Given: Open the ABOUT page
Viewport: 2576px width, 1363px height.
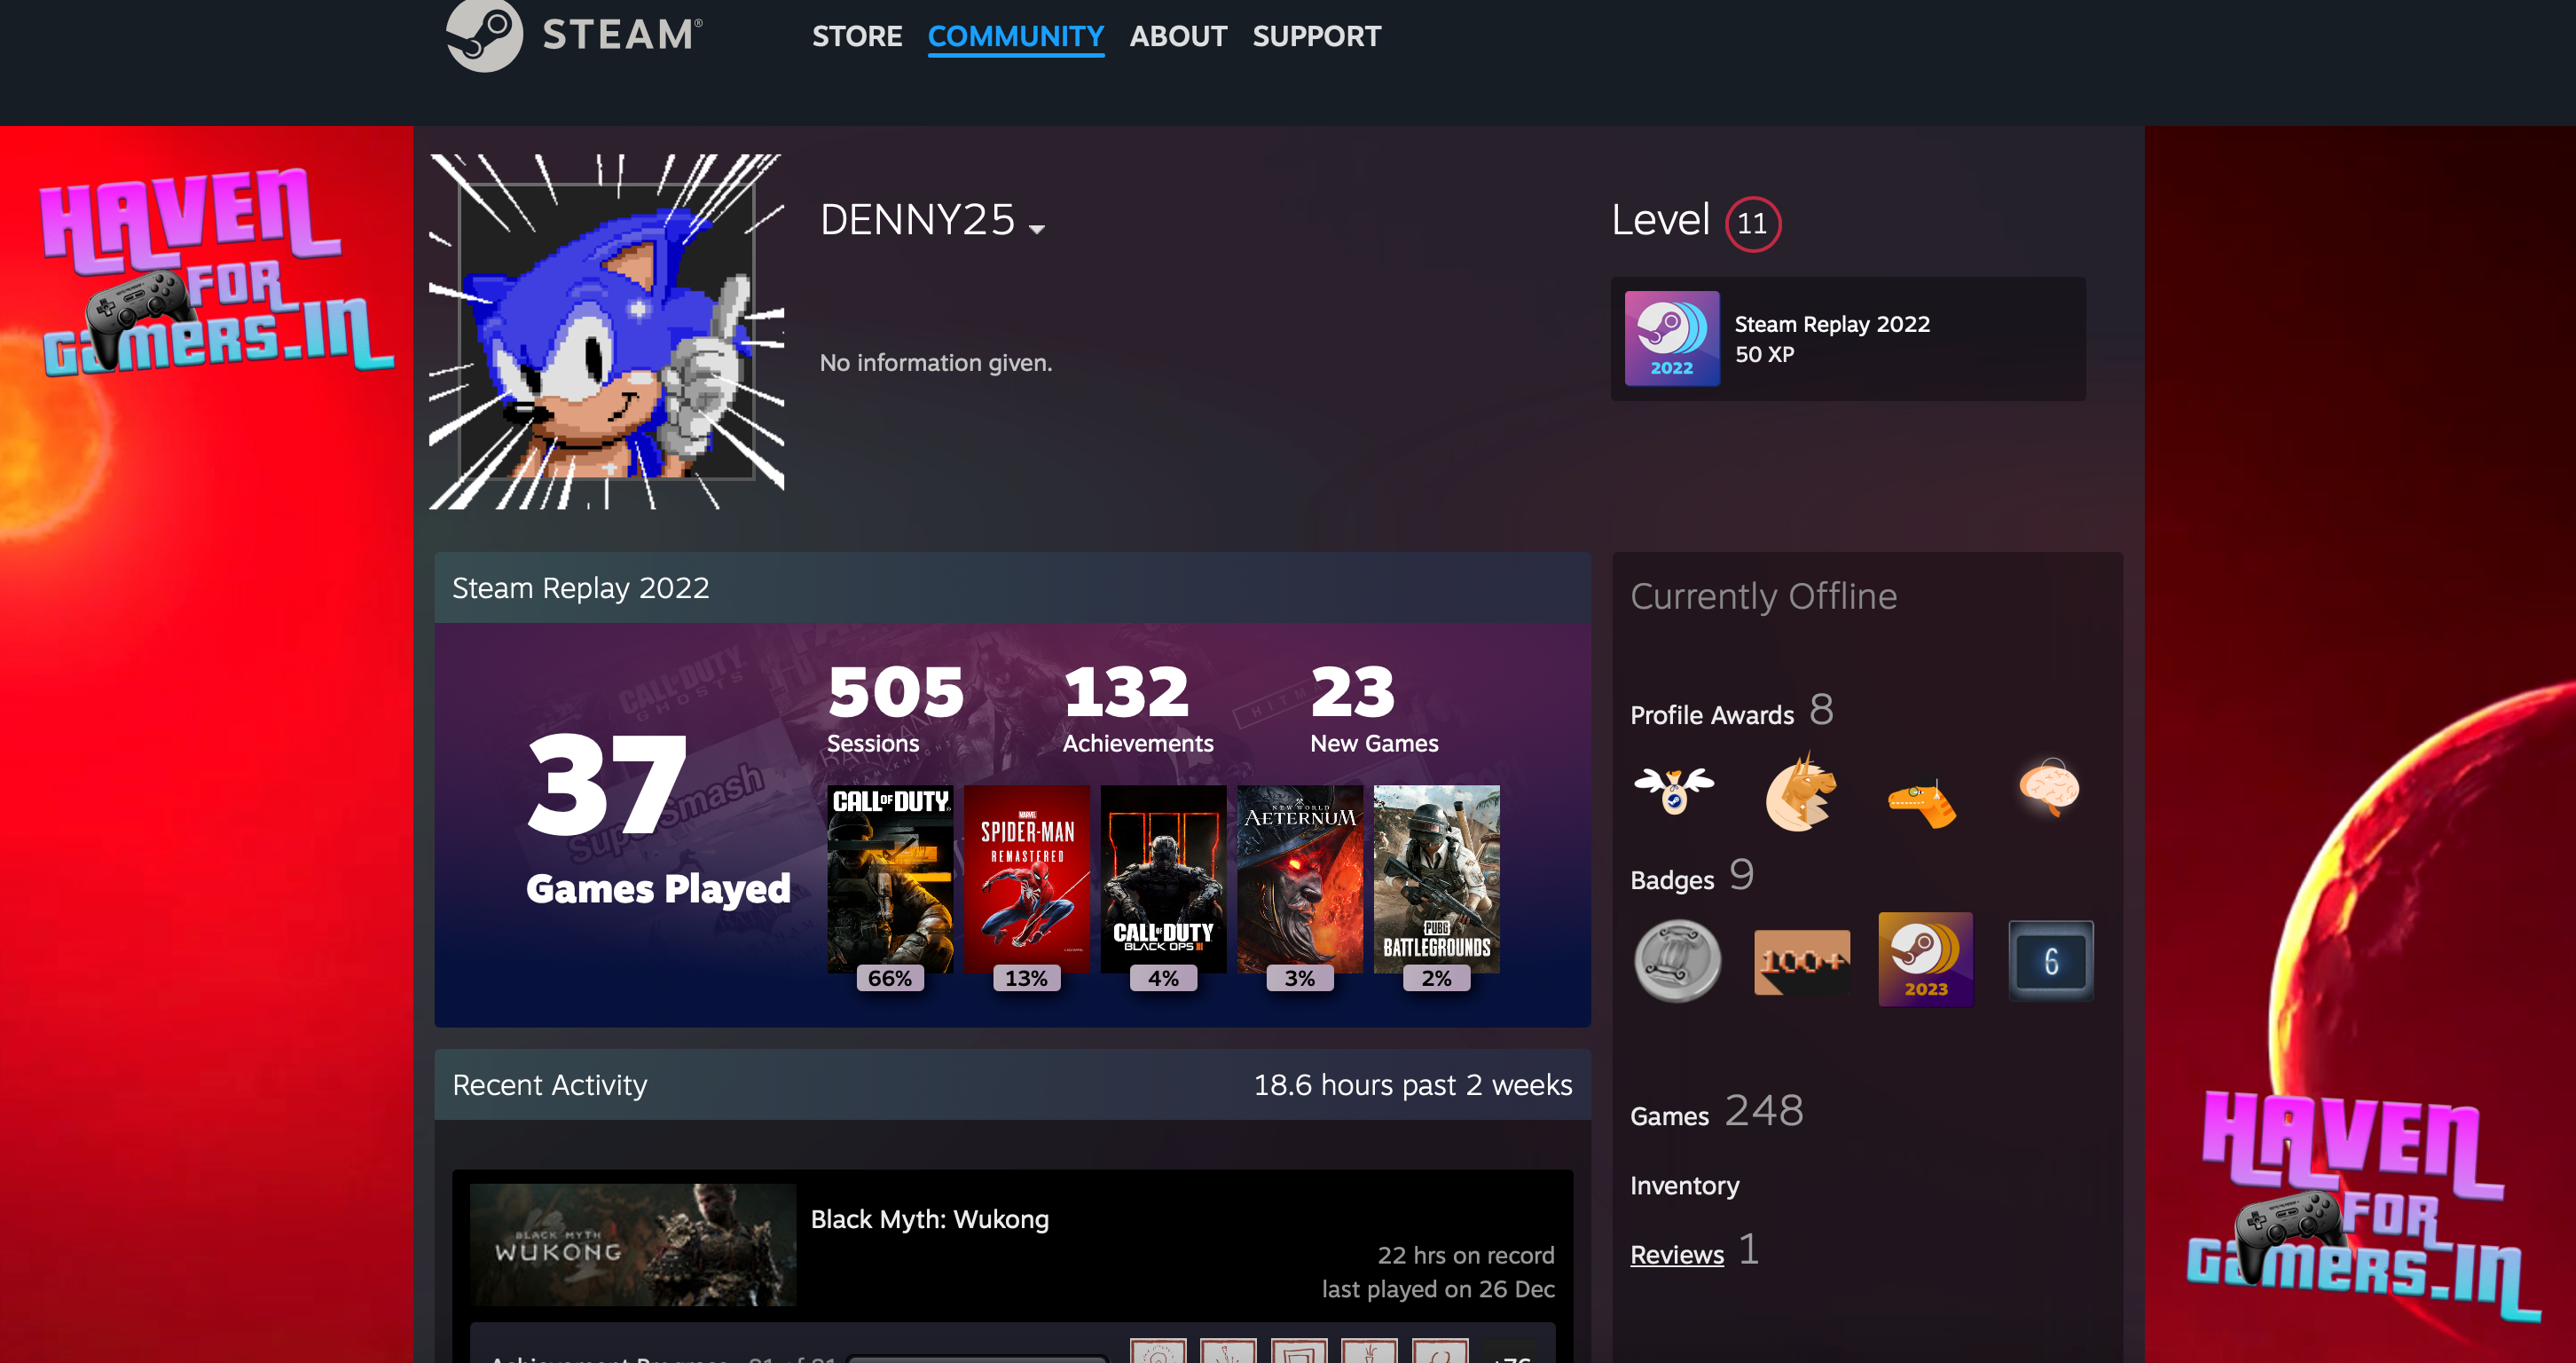Looking at the screenshot, I should tap(1178, 37).
